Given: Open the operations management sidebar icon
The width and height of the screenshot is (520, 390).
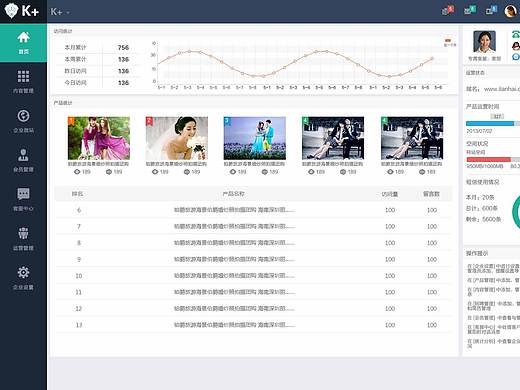Looking at the screenshot, I should pos(23,239).
